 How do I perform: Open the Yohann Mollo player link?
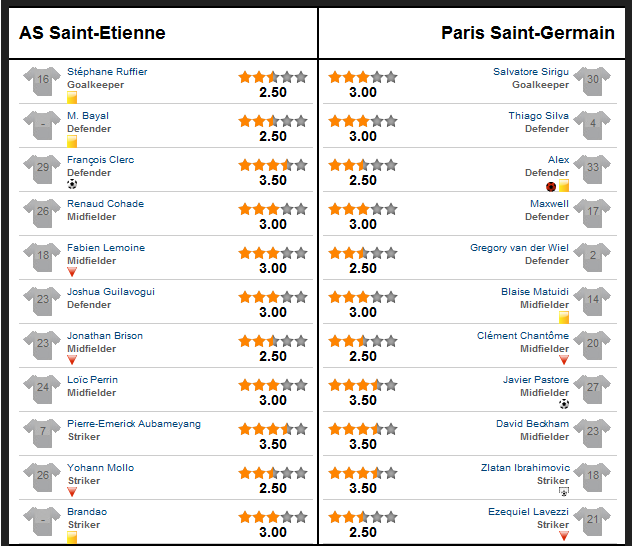click(x=100, y=467)
